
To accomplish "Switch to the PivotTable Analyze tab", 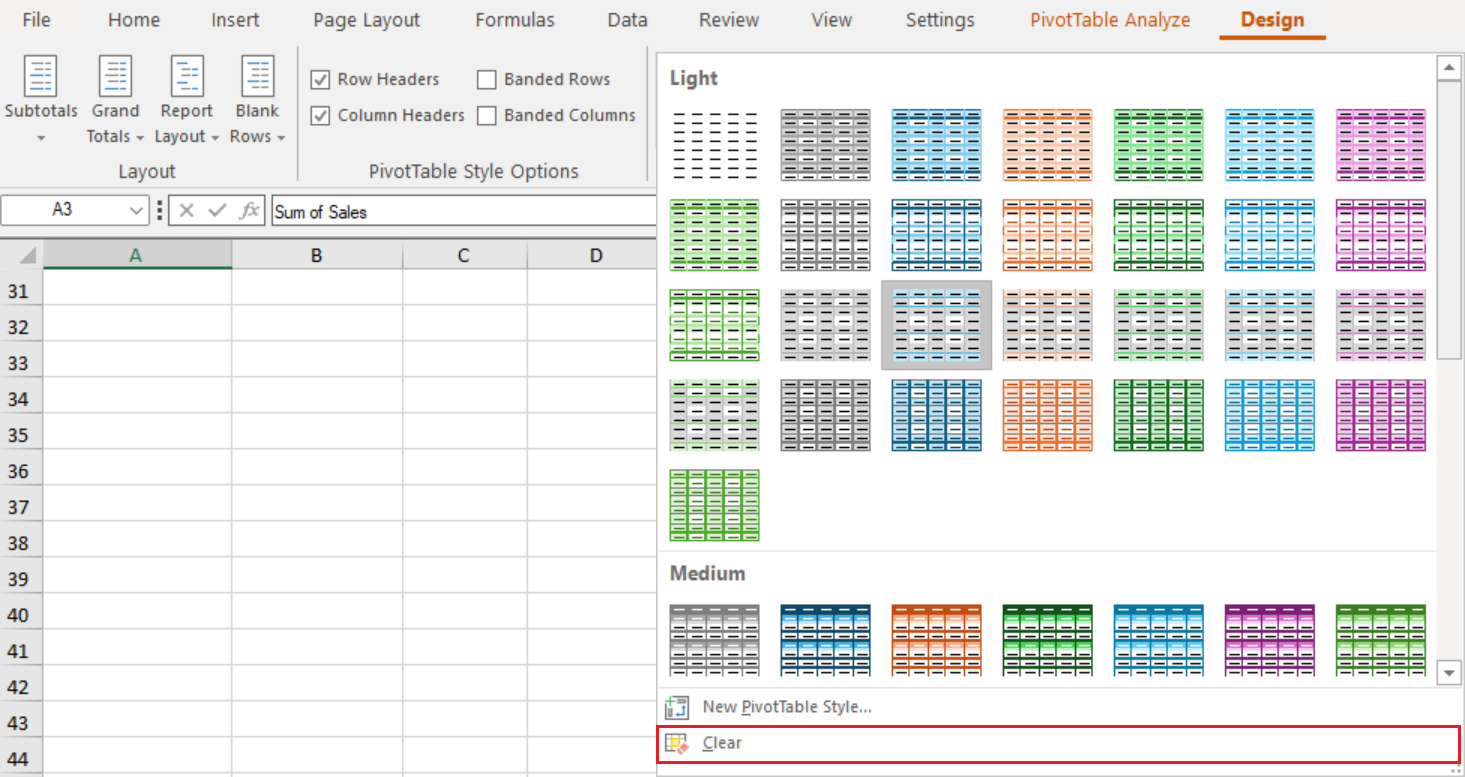I will coord(1110,20).
